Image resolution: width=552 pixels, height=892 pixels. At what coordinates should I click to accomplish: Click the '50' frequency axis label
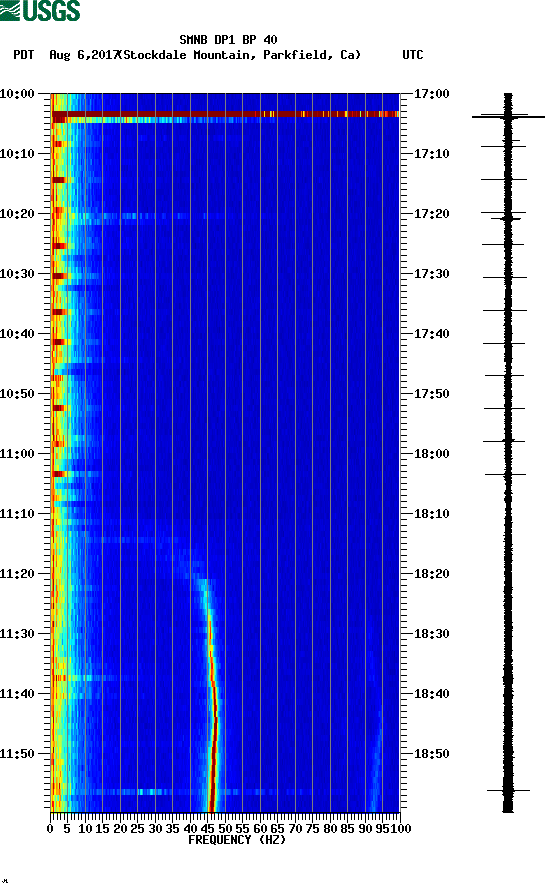click(x=225, y=829)
